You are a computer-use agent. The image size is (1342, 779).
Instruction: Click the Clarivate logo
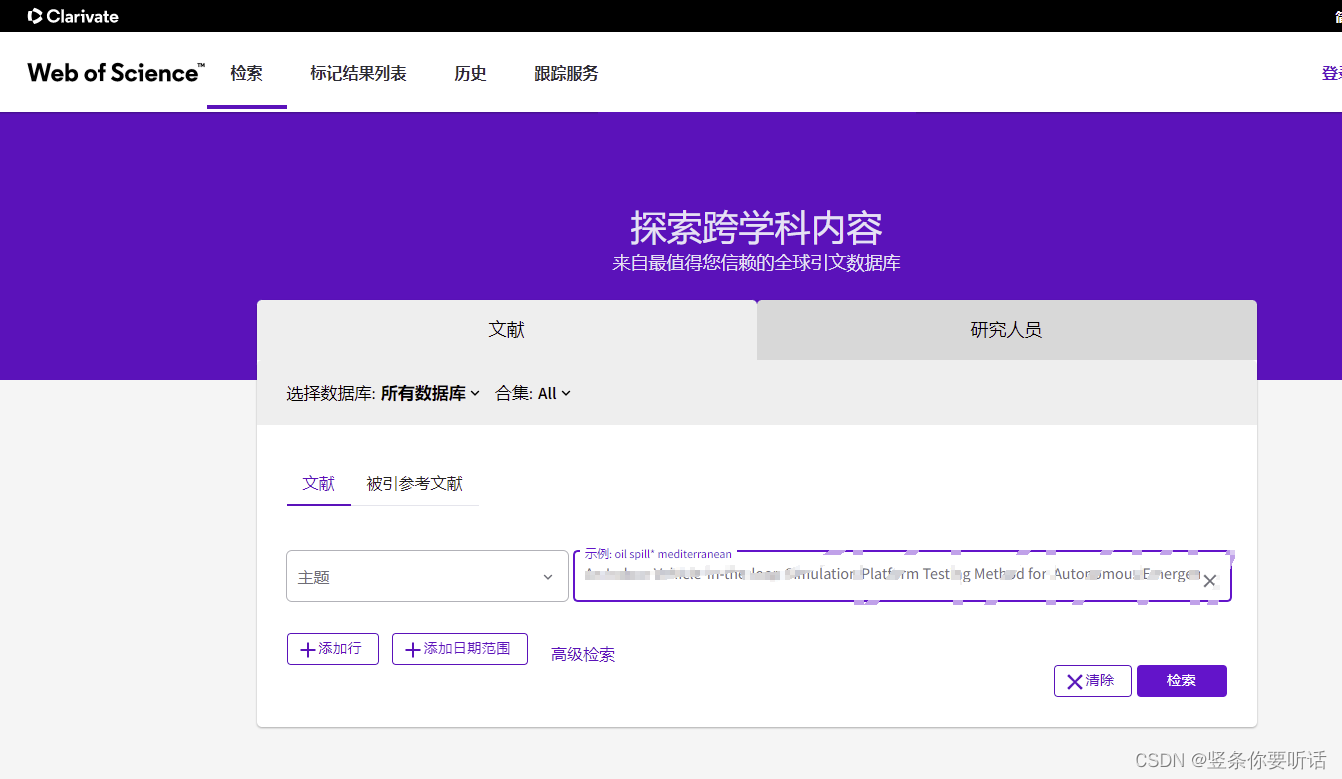[73, 16]
